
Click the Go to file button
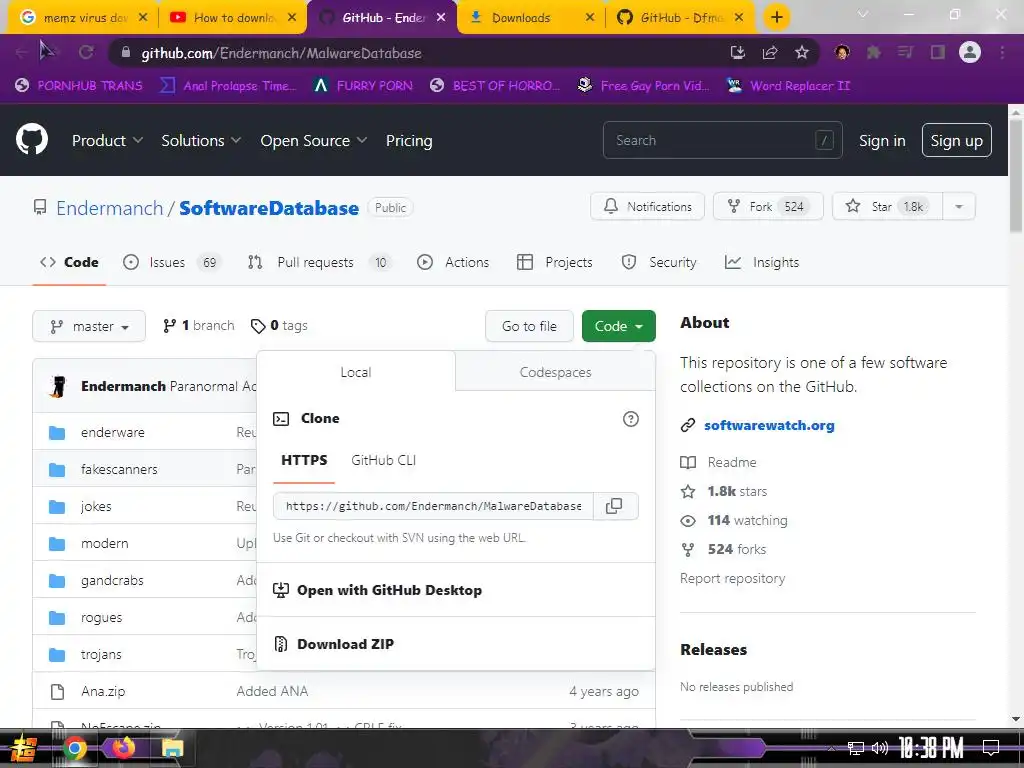pyautogui.click(x=529, y=326)
